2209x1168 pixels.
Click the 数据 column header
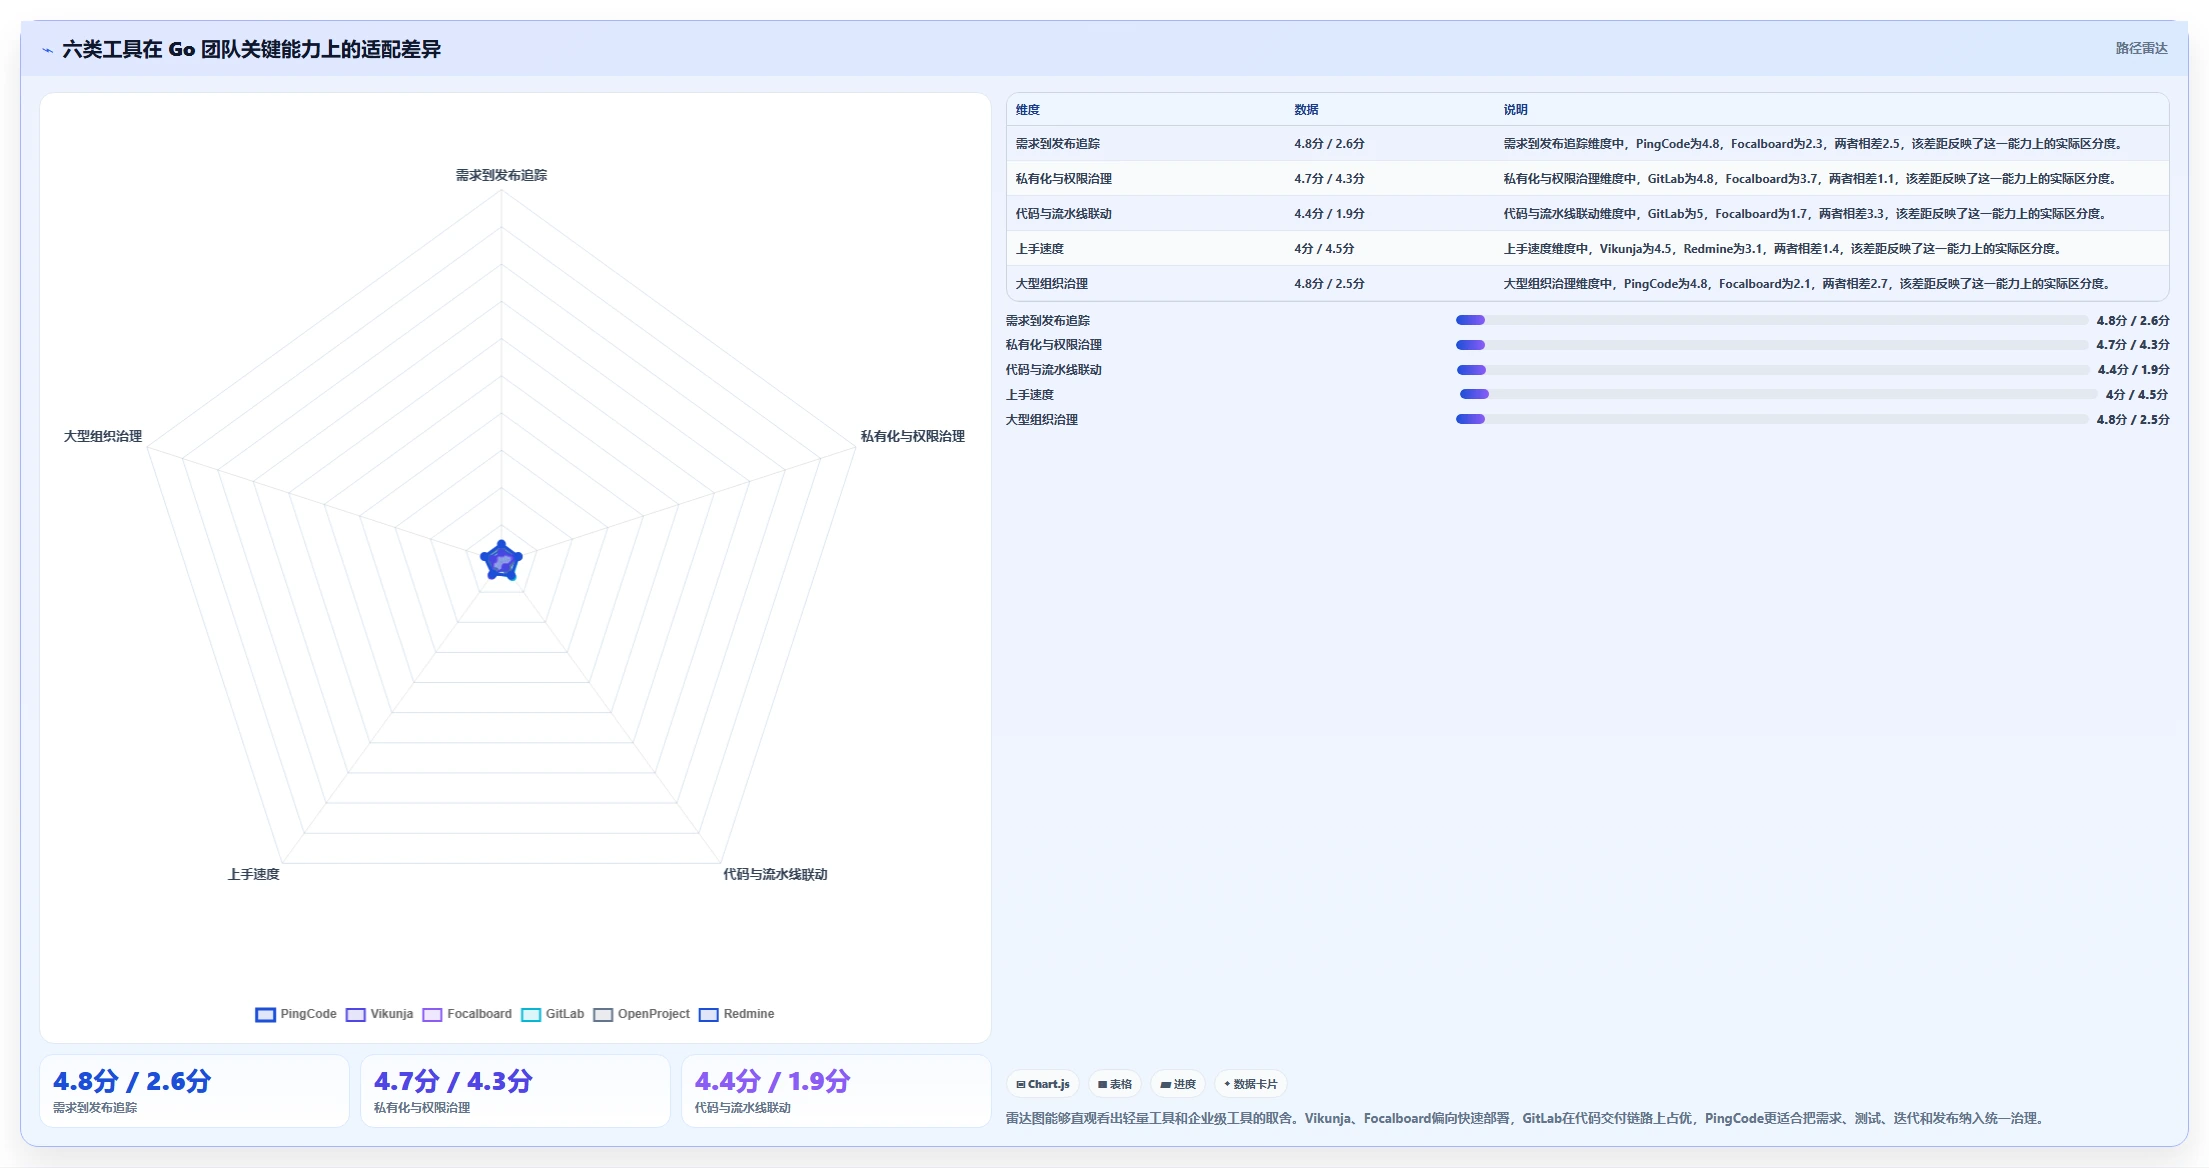(x=1306, y=110)
